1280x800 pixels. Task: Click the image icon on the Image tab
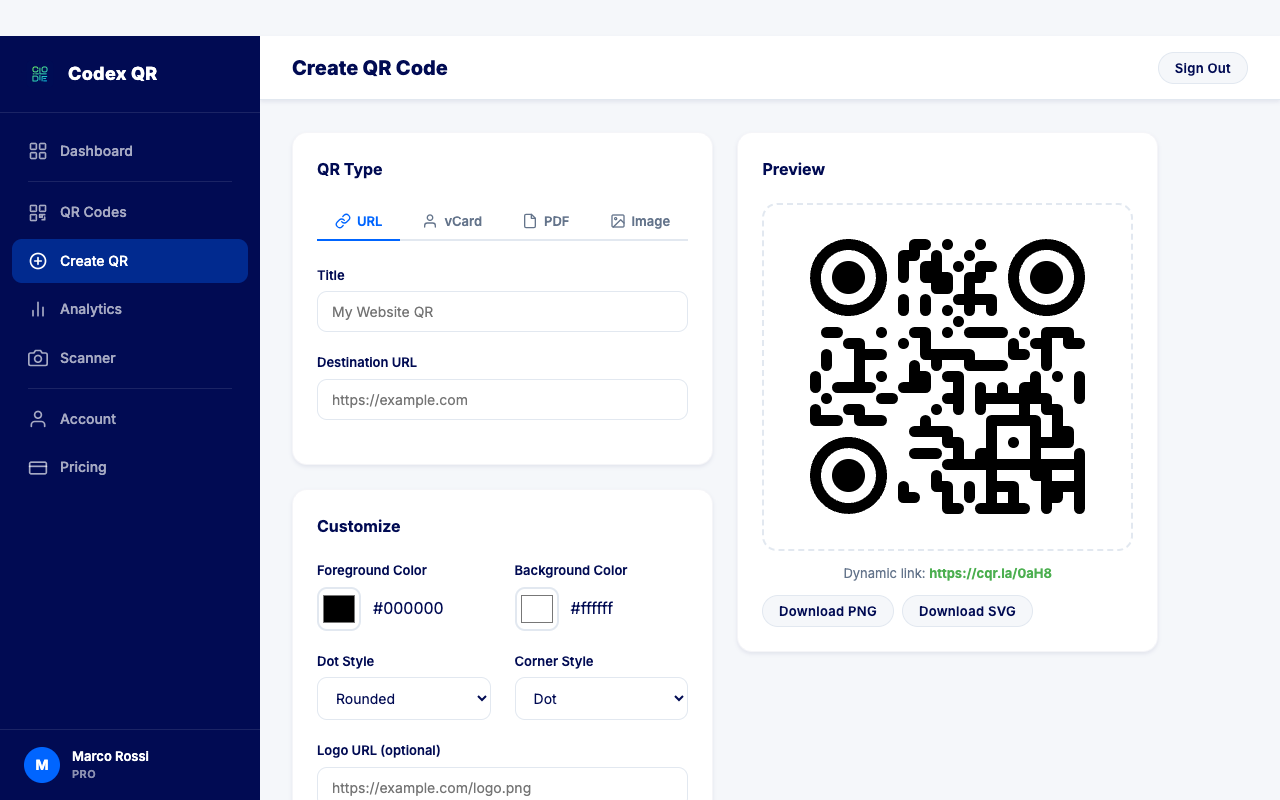tap(618, 220)
